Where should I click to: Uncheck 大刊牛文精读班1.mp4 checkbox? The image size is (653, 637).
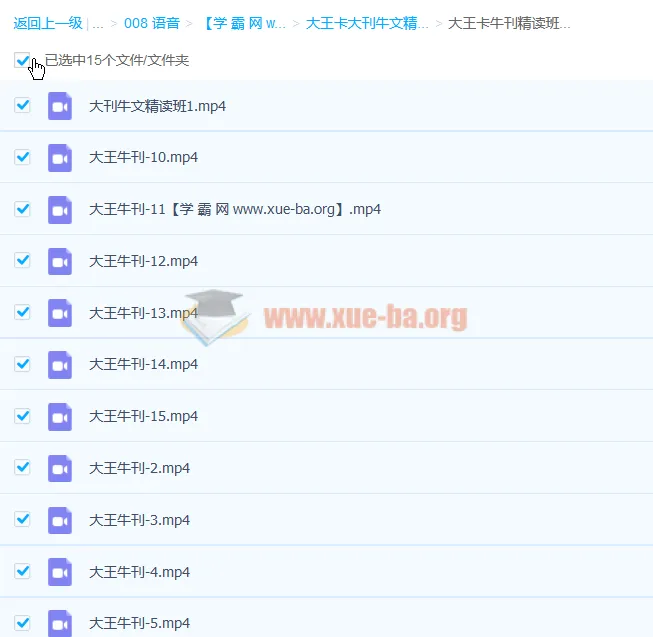(x=22, y=105)
